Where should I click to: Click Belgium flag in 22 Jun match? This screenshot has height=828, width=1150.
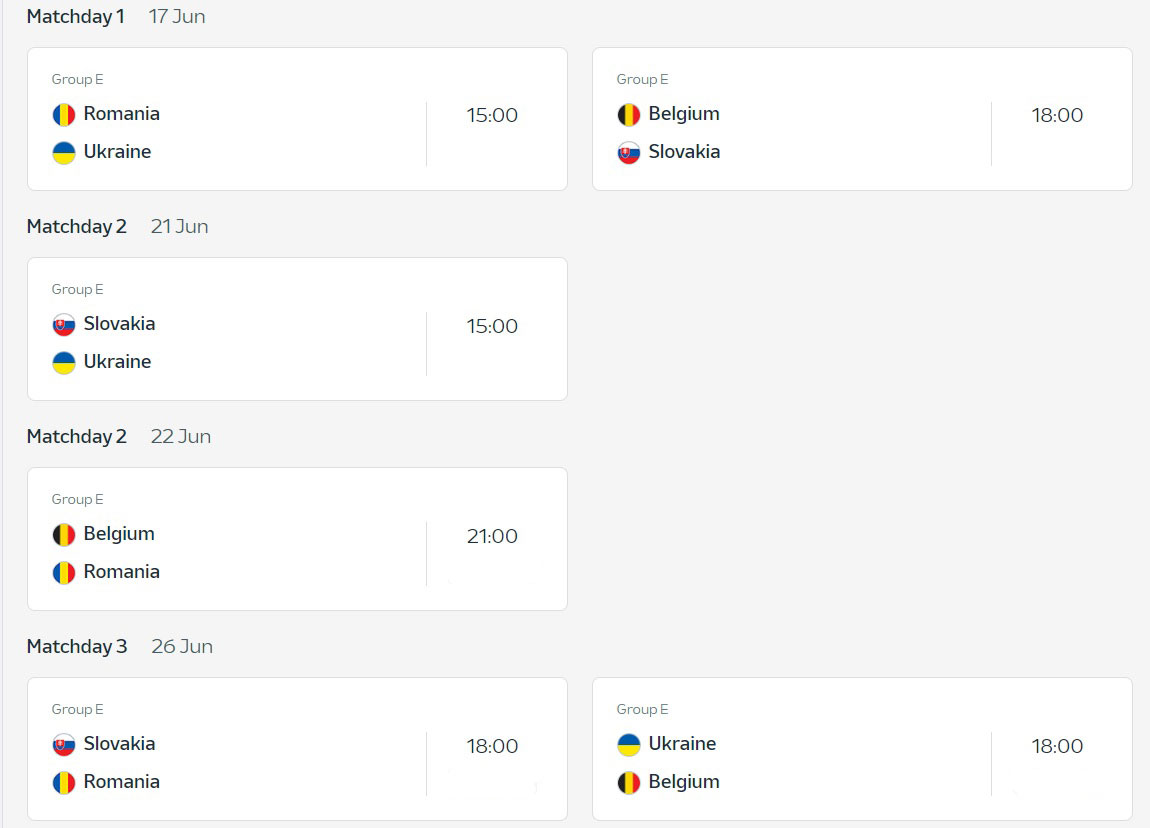tap(64, 535)
